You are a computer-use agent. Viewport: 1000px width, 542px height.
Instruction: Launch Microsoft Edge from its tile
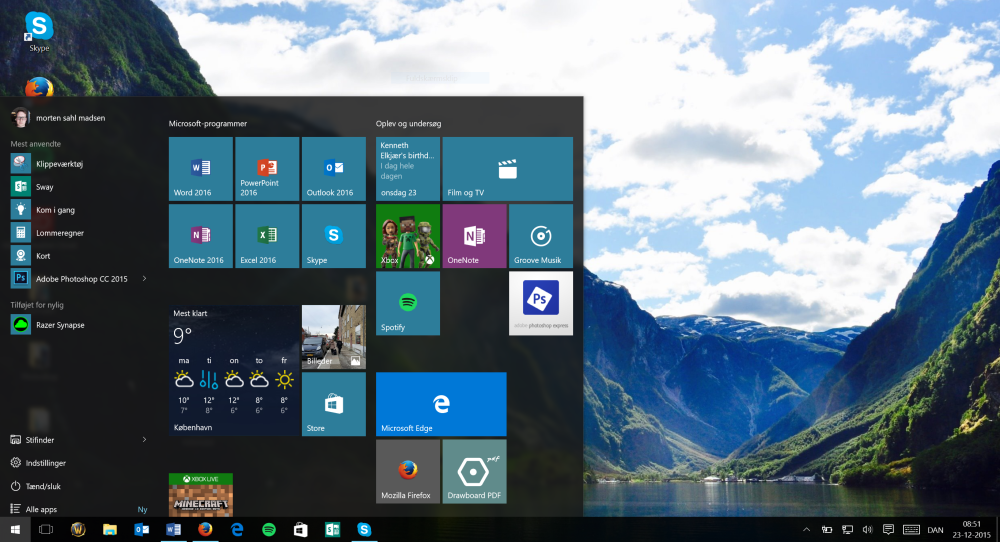pos(441,404)
